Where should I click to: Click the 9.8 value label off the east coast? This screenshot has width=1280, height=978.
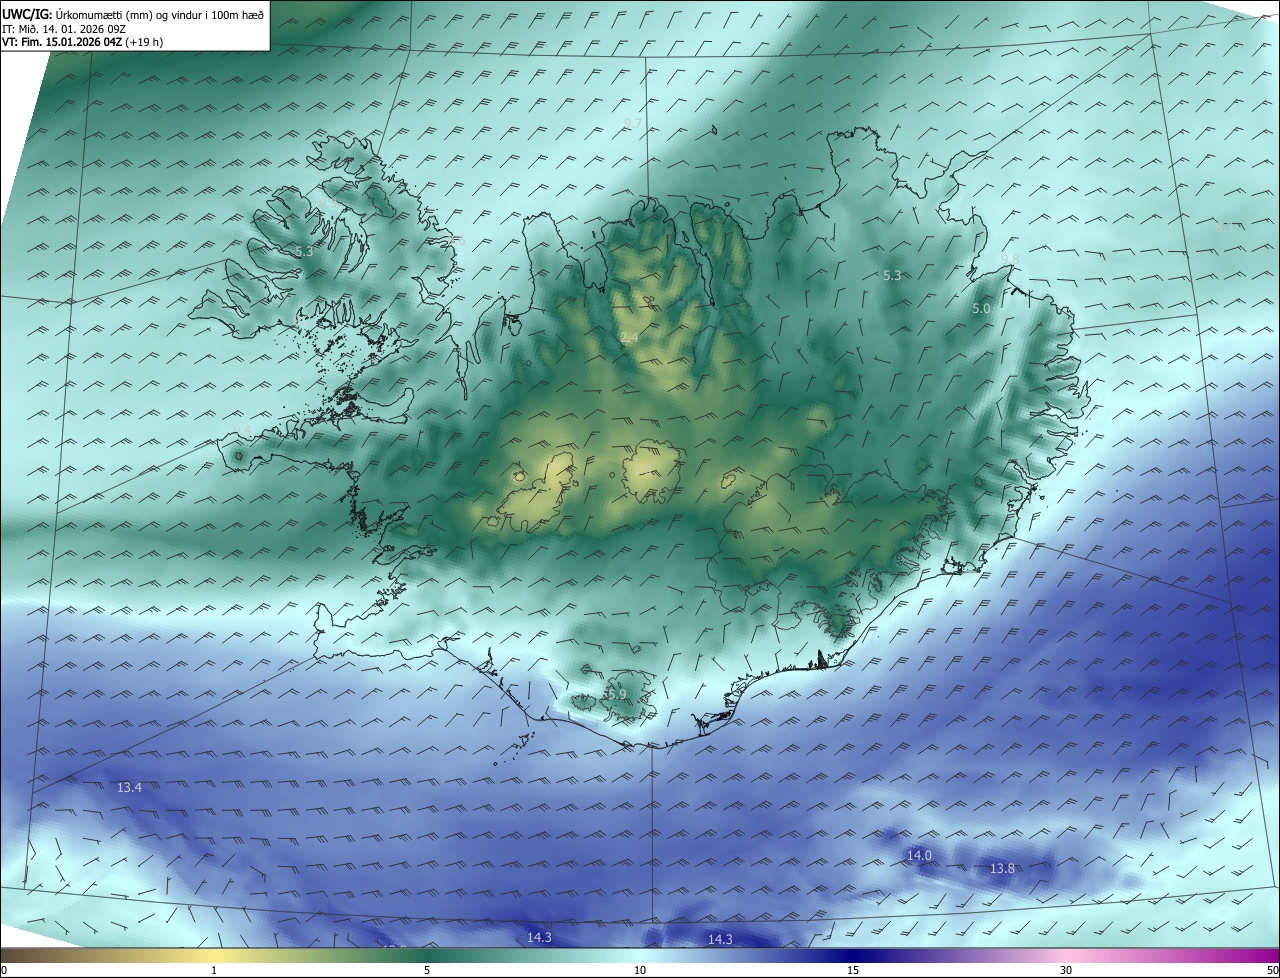[x=1010, y=259]
